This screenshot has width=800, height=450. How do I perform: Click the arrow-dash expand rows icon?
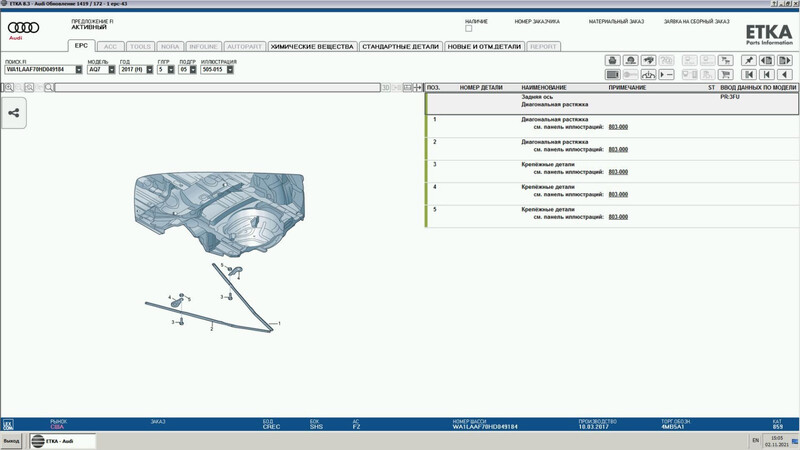[666, 74]
